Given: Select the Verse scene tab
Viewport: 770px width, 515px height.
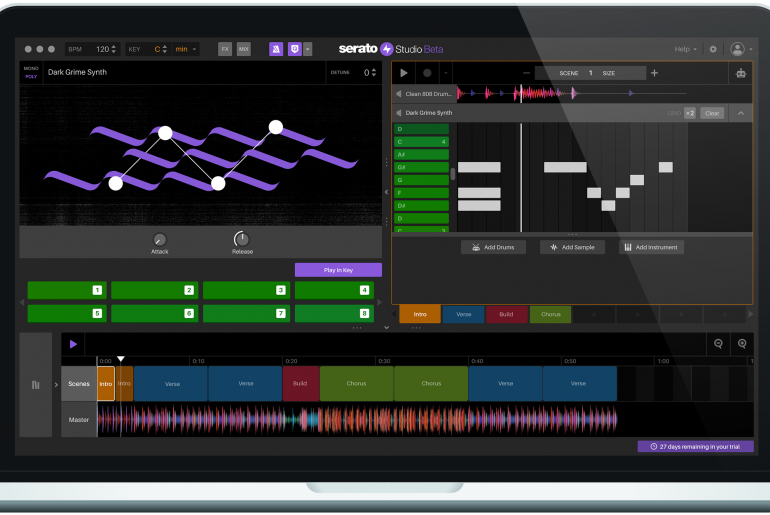Looking at the screenshot, I should [x=464, y=314].
